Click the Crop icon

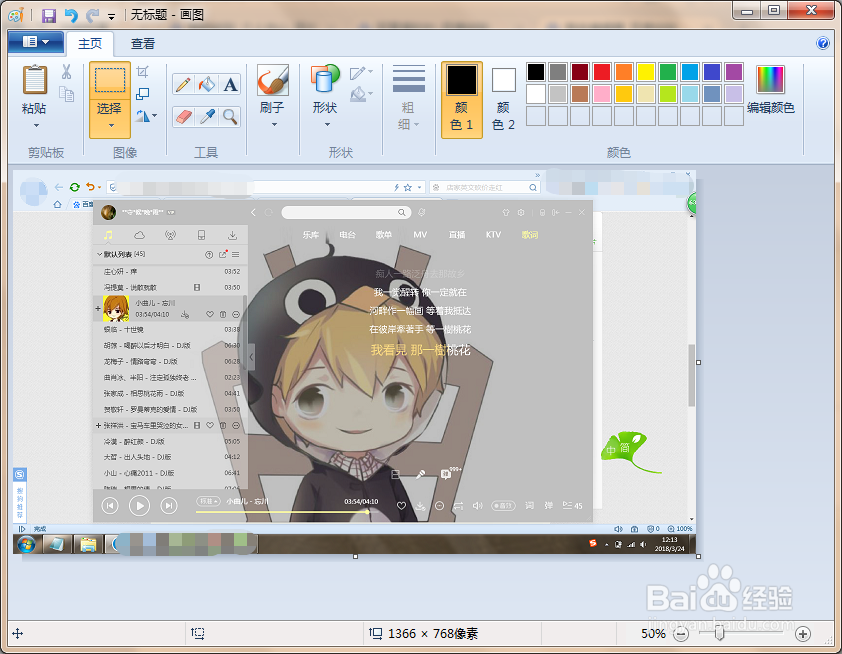click(143, 71)
